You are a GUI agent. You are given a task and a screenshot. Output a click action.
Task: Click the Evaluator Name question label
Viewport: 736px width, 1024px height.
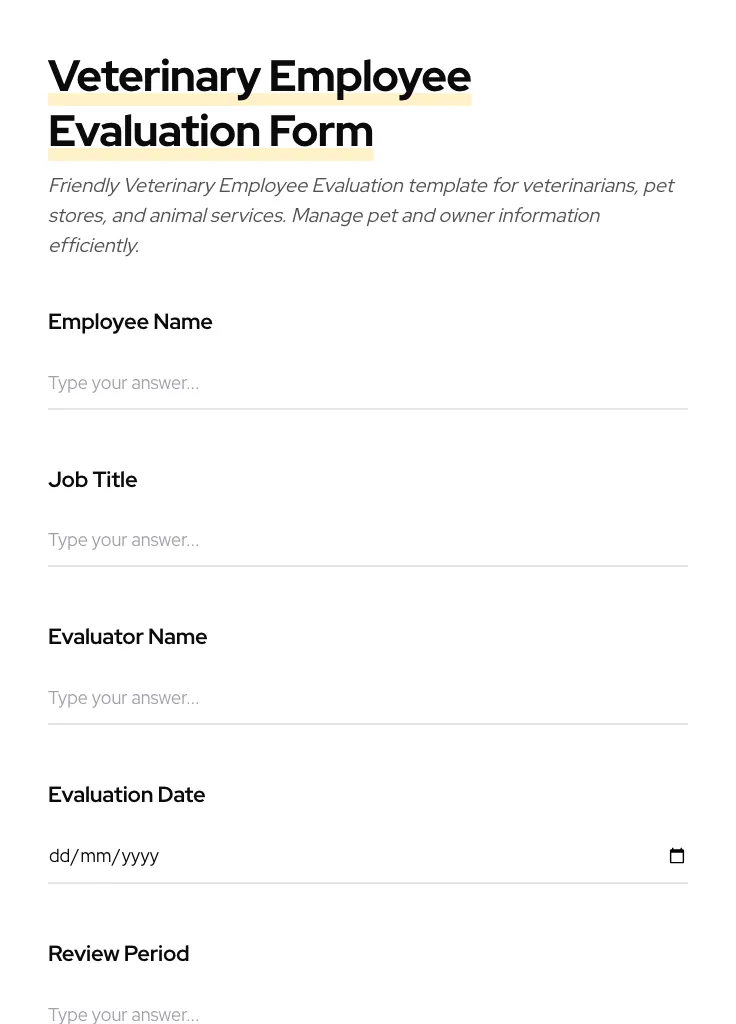pos(127,637)
